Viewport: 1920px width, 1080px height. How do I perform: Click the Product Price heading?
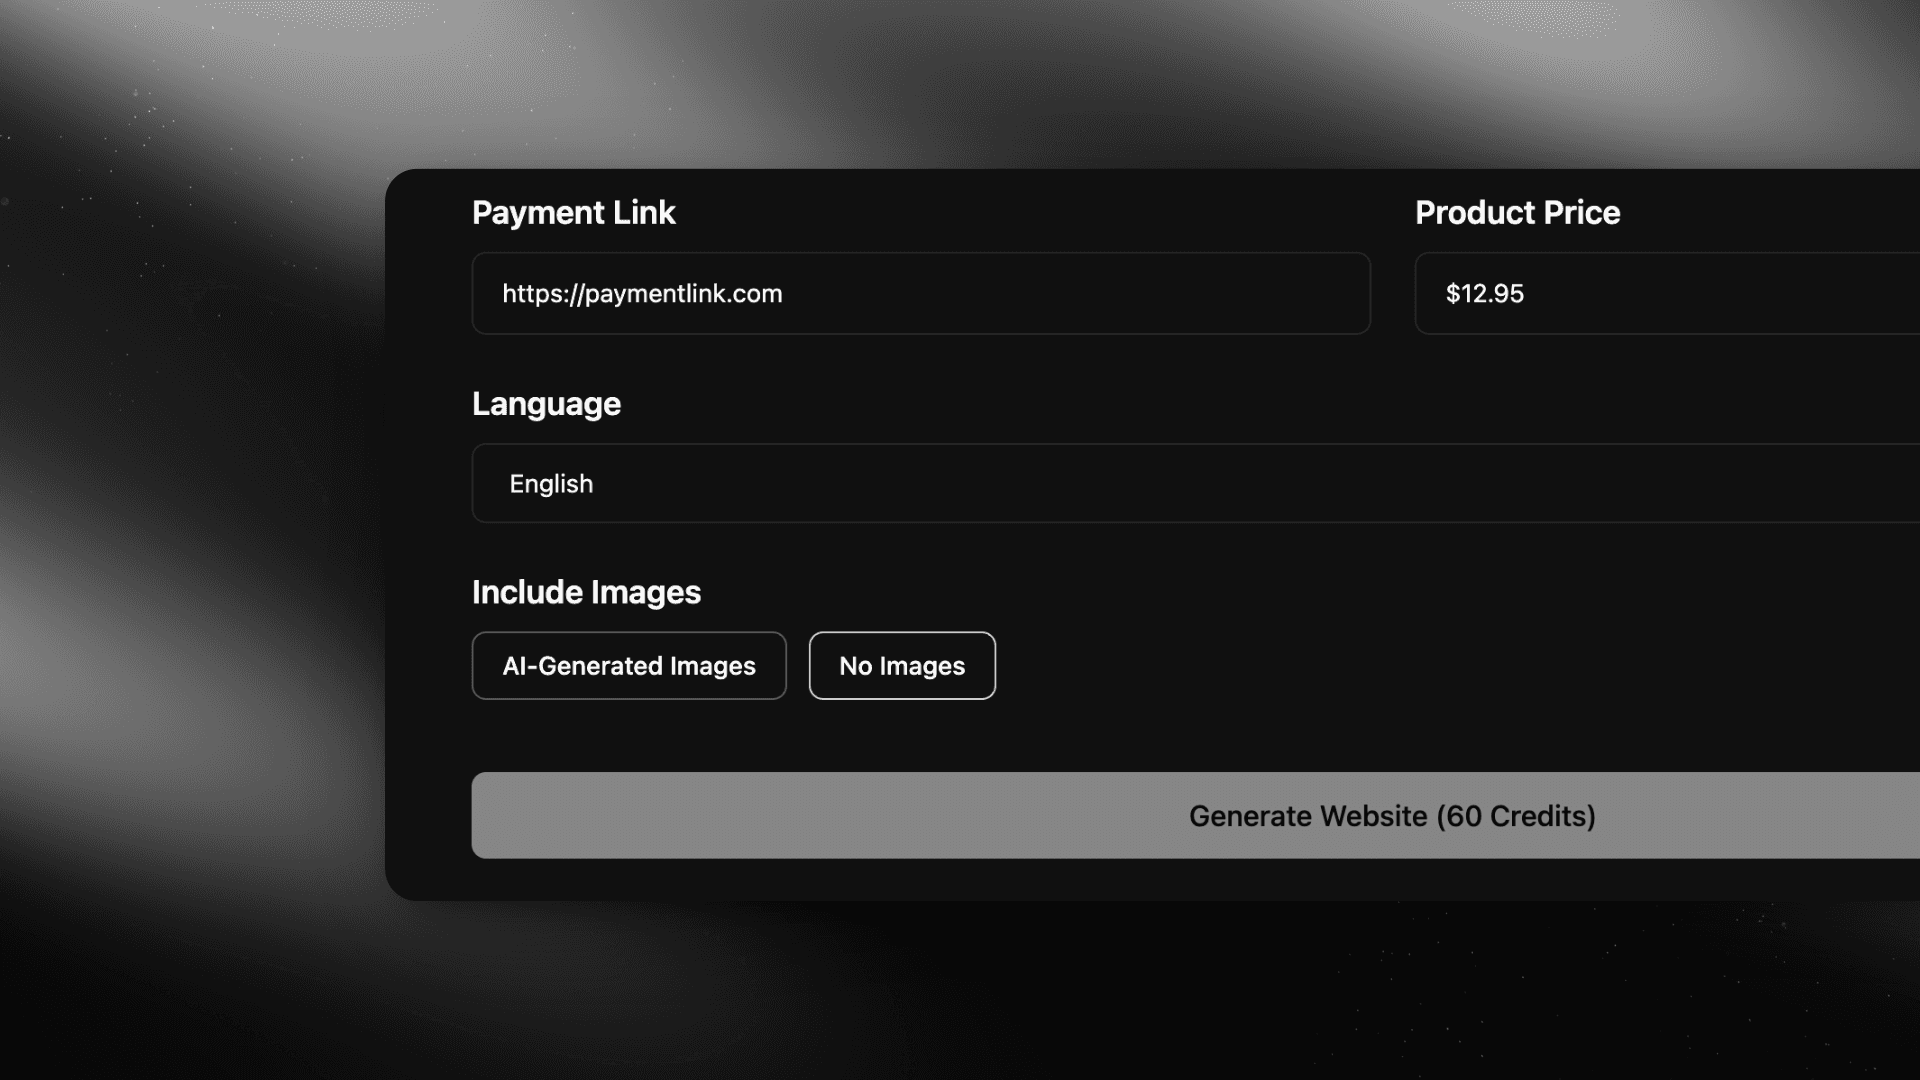click(1517, 213)
